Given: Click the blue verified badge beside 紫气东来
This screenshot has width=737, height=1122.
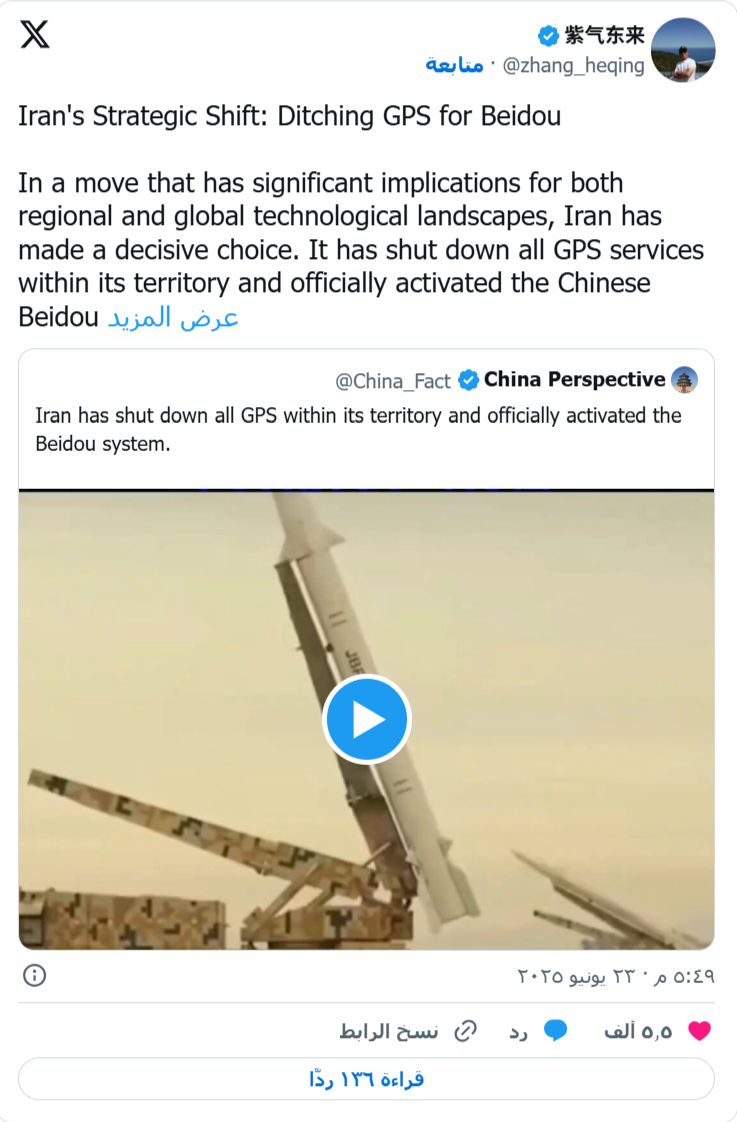Looking at the screenshot, I should [548, 35].
